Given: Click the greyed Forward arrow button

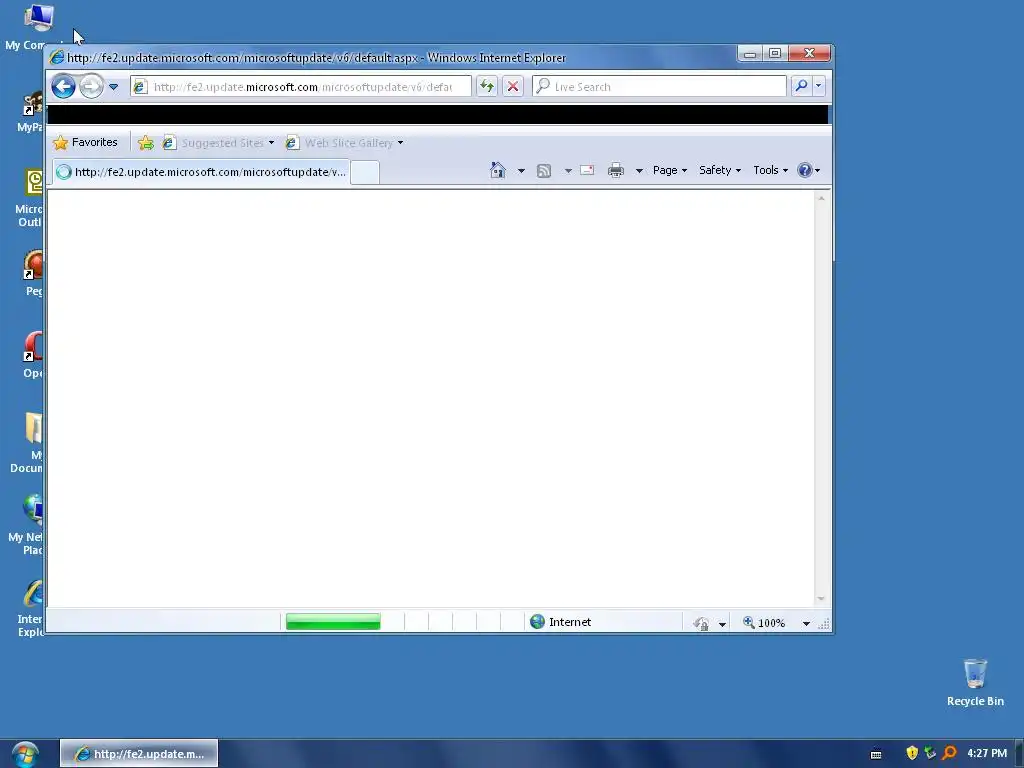Looking at the screenshot, I should (91, 86).
